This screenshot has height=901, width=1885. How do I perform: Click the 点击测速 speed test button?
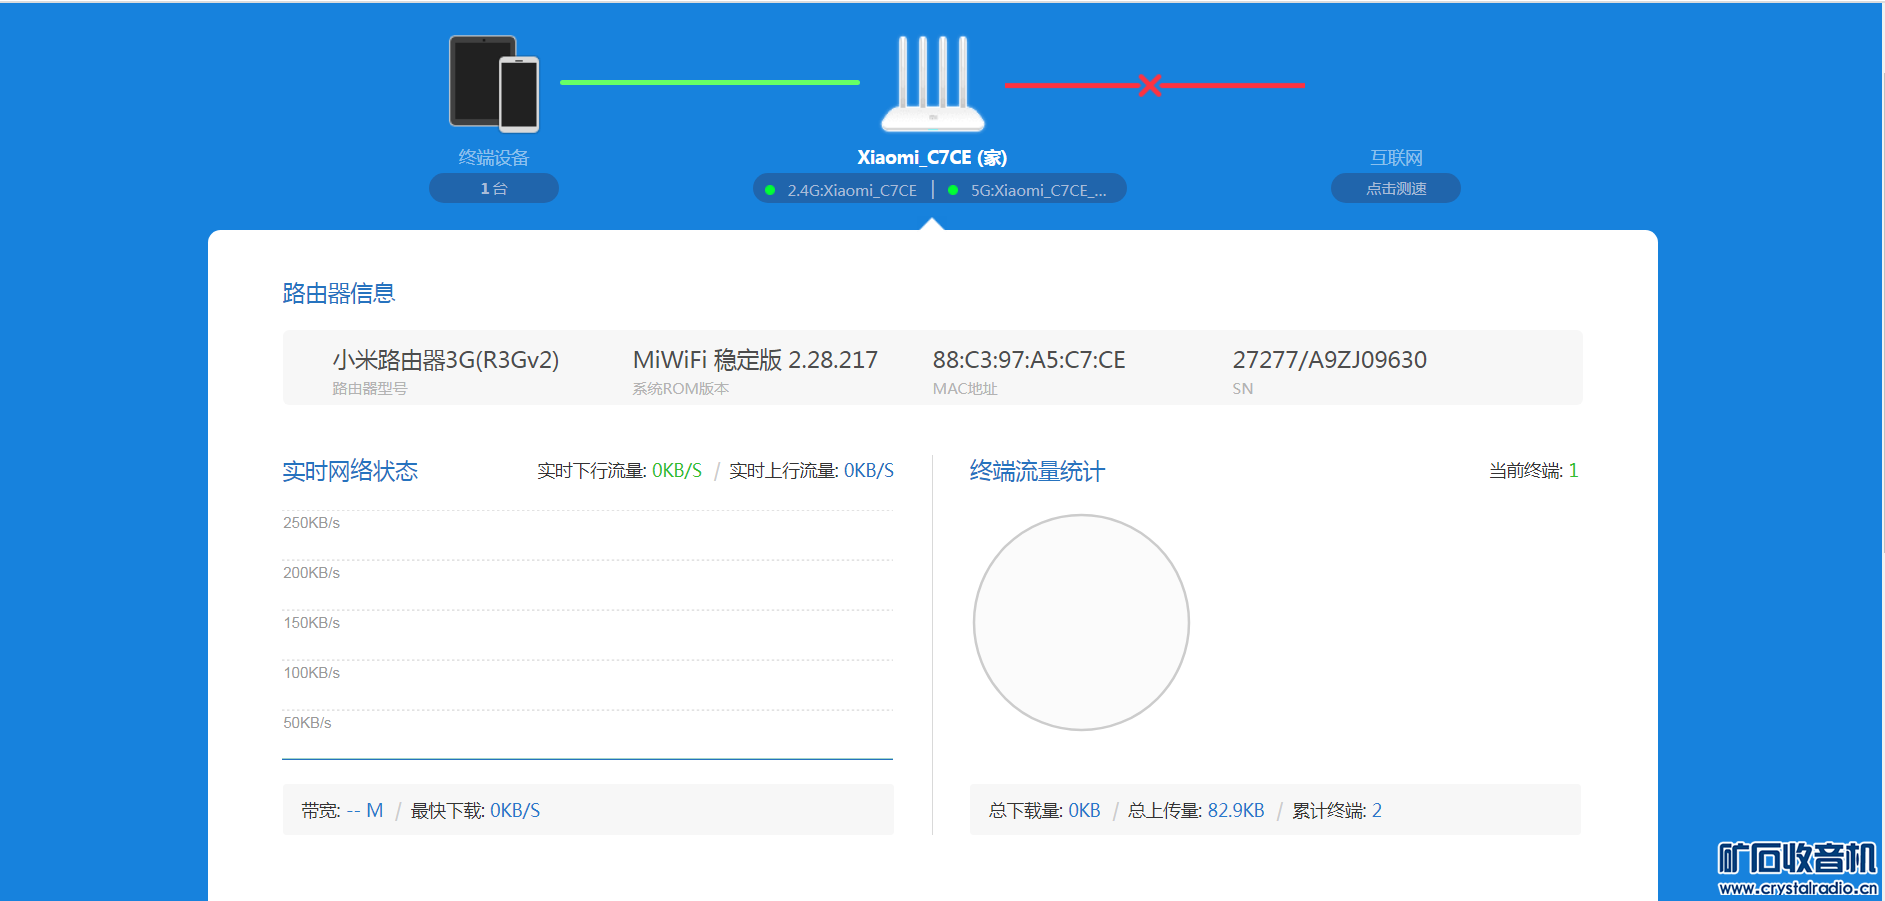tap(1396, 188)
